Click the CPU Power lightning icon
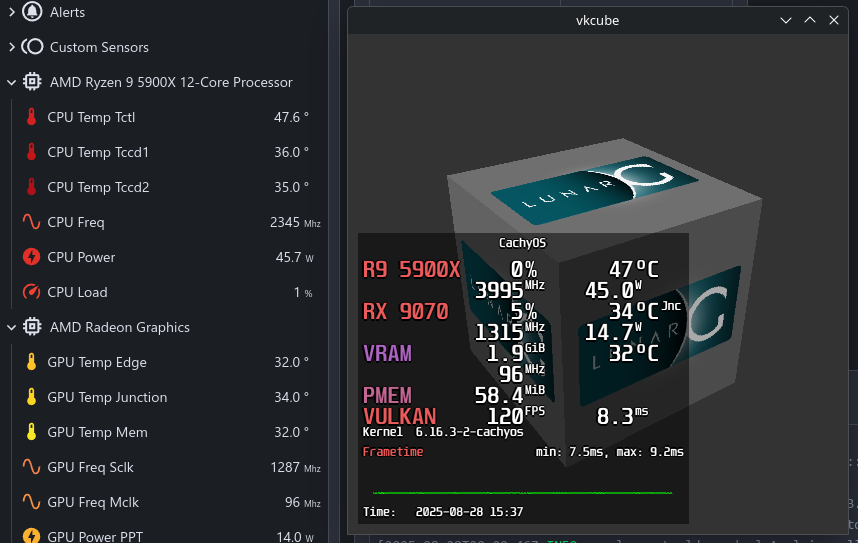 (31, 257)
